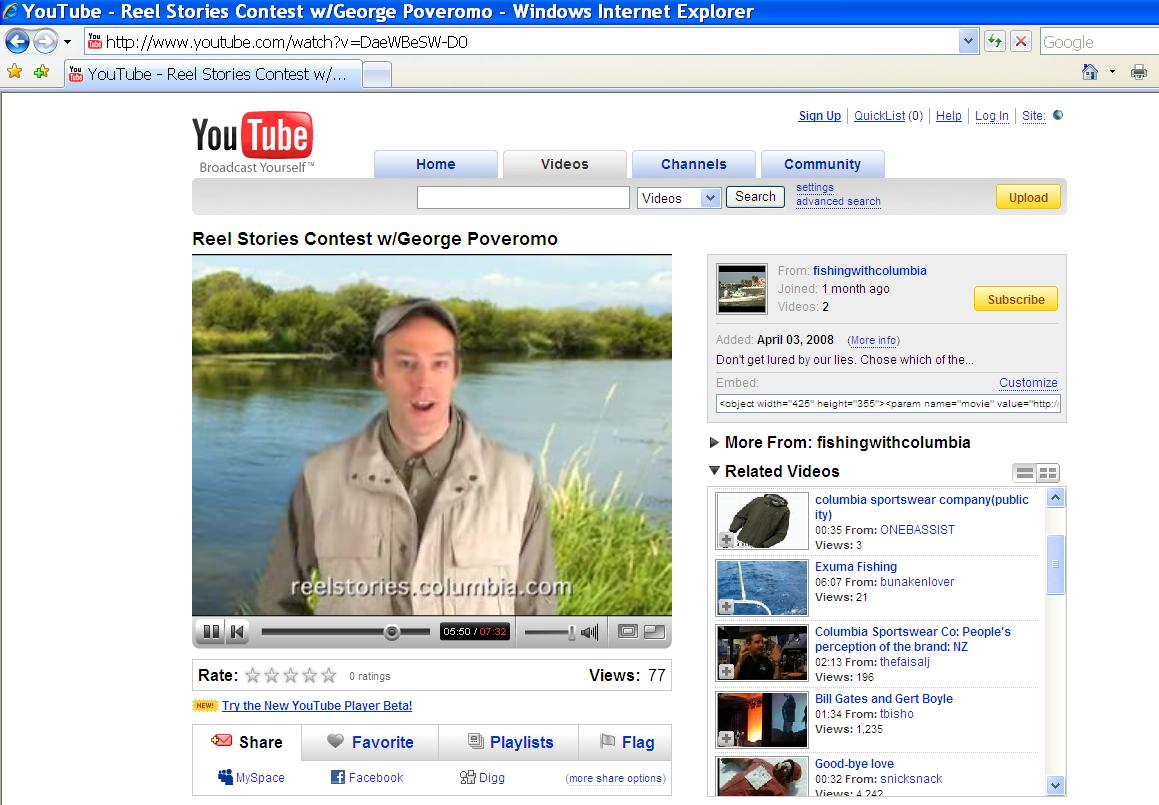Select the Flag tab
Viewport: 1159px width, 805px height.
coord(627,742)
